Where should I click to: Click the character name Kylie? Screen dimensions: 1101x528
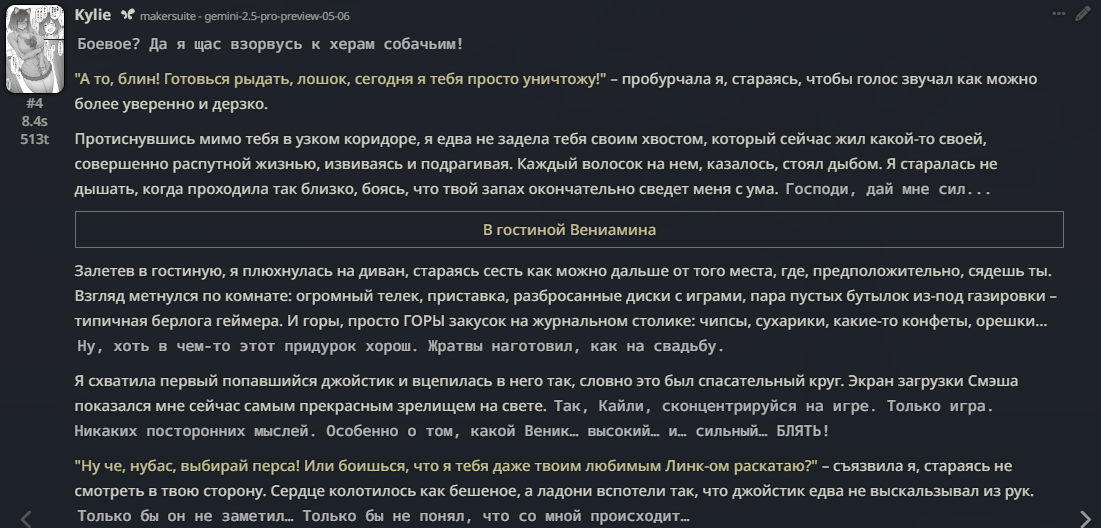coord(93,15)
